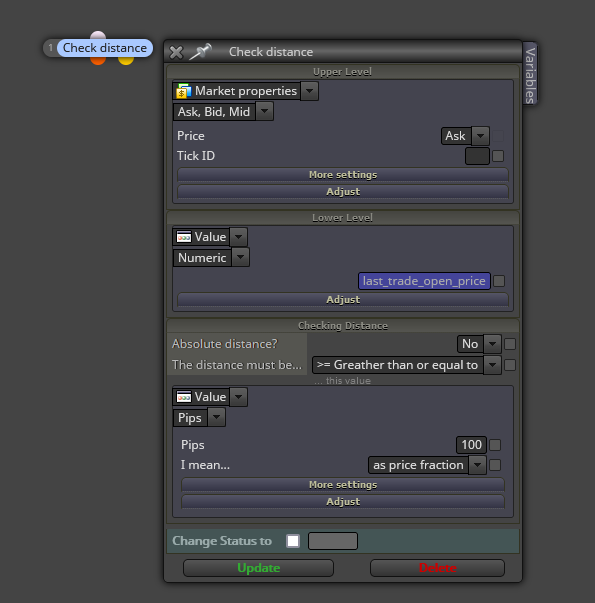The height and width of the screenshot is (603, 595).
Task: Pin the Check distance panel
Action: (200, 52)
